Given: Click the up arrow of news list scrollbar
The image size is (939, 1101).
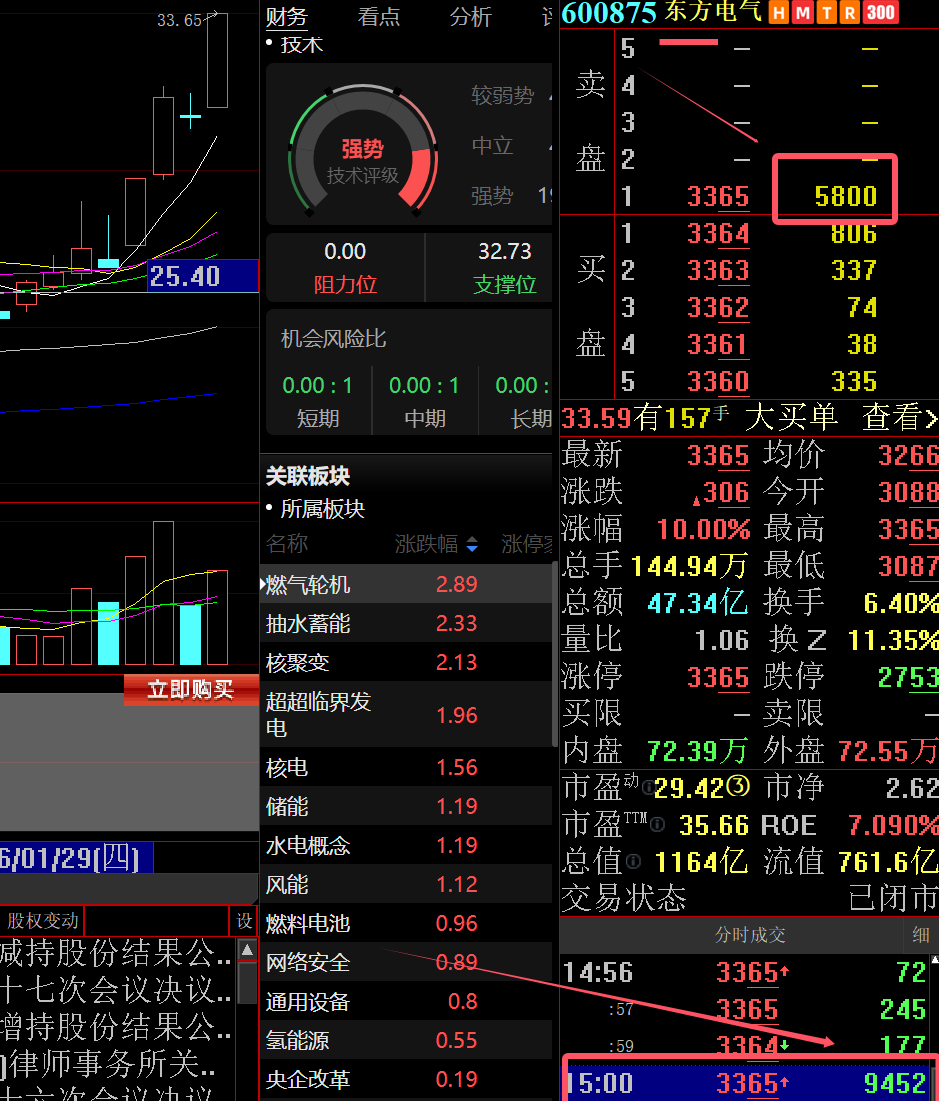Looking at the screenshot, I should 247,951.
